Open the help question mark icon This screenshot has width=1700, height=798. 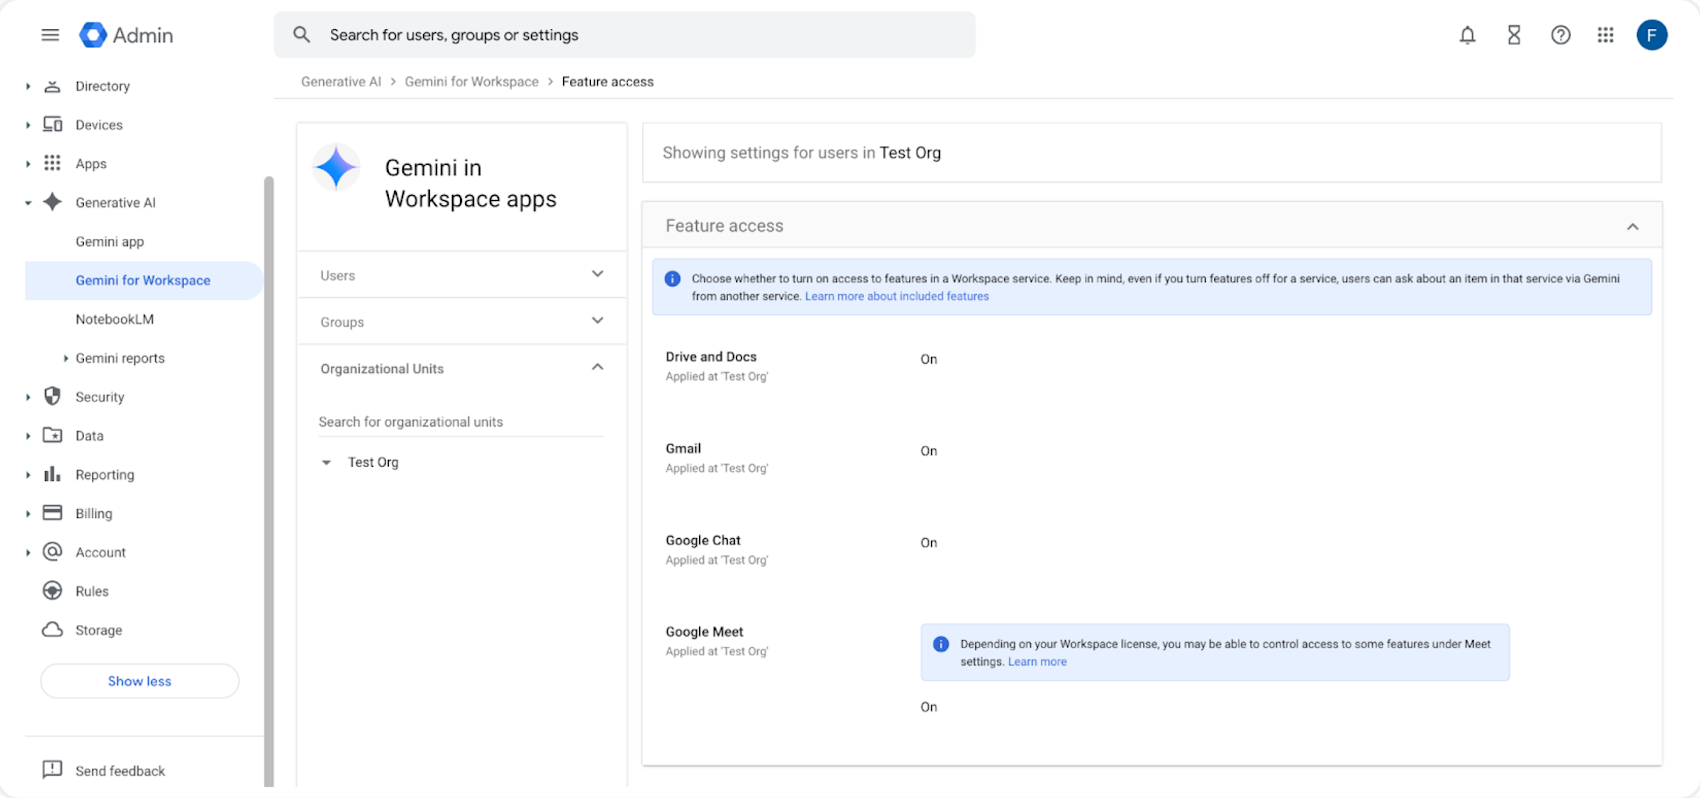coord(1560,35)
